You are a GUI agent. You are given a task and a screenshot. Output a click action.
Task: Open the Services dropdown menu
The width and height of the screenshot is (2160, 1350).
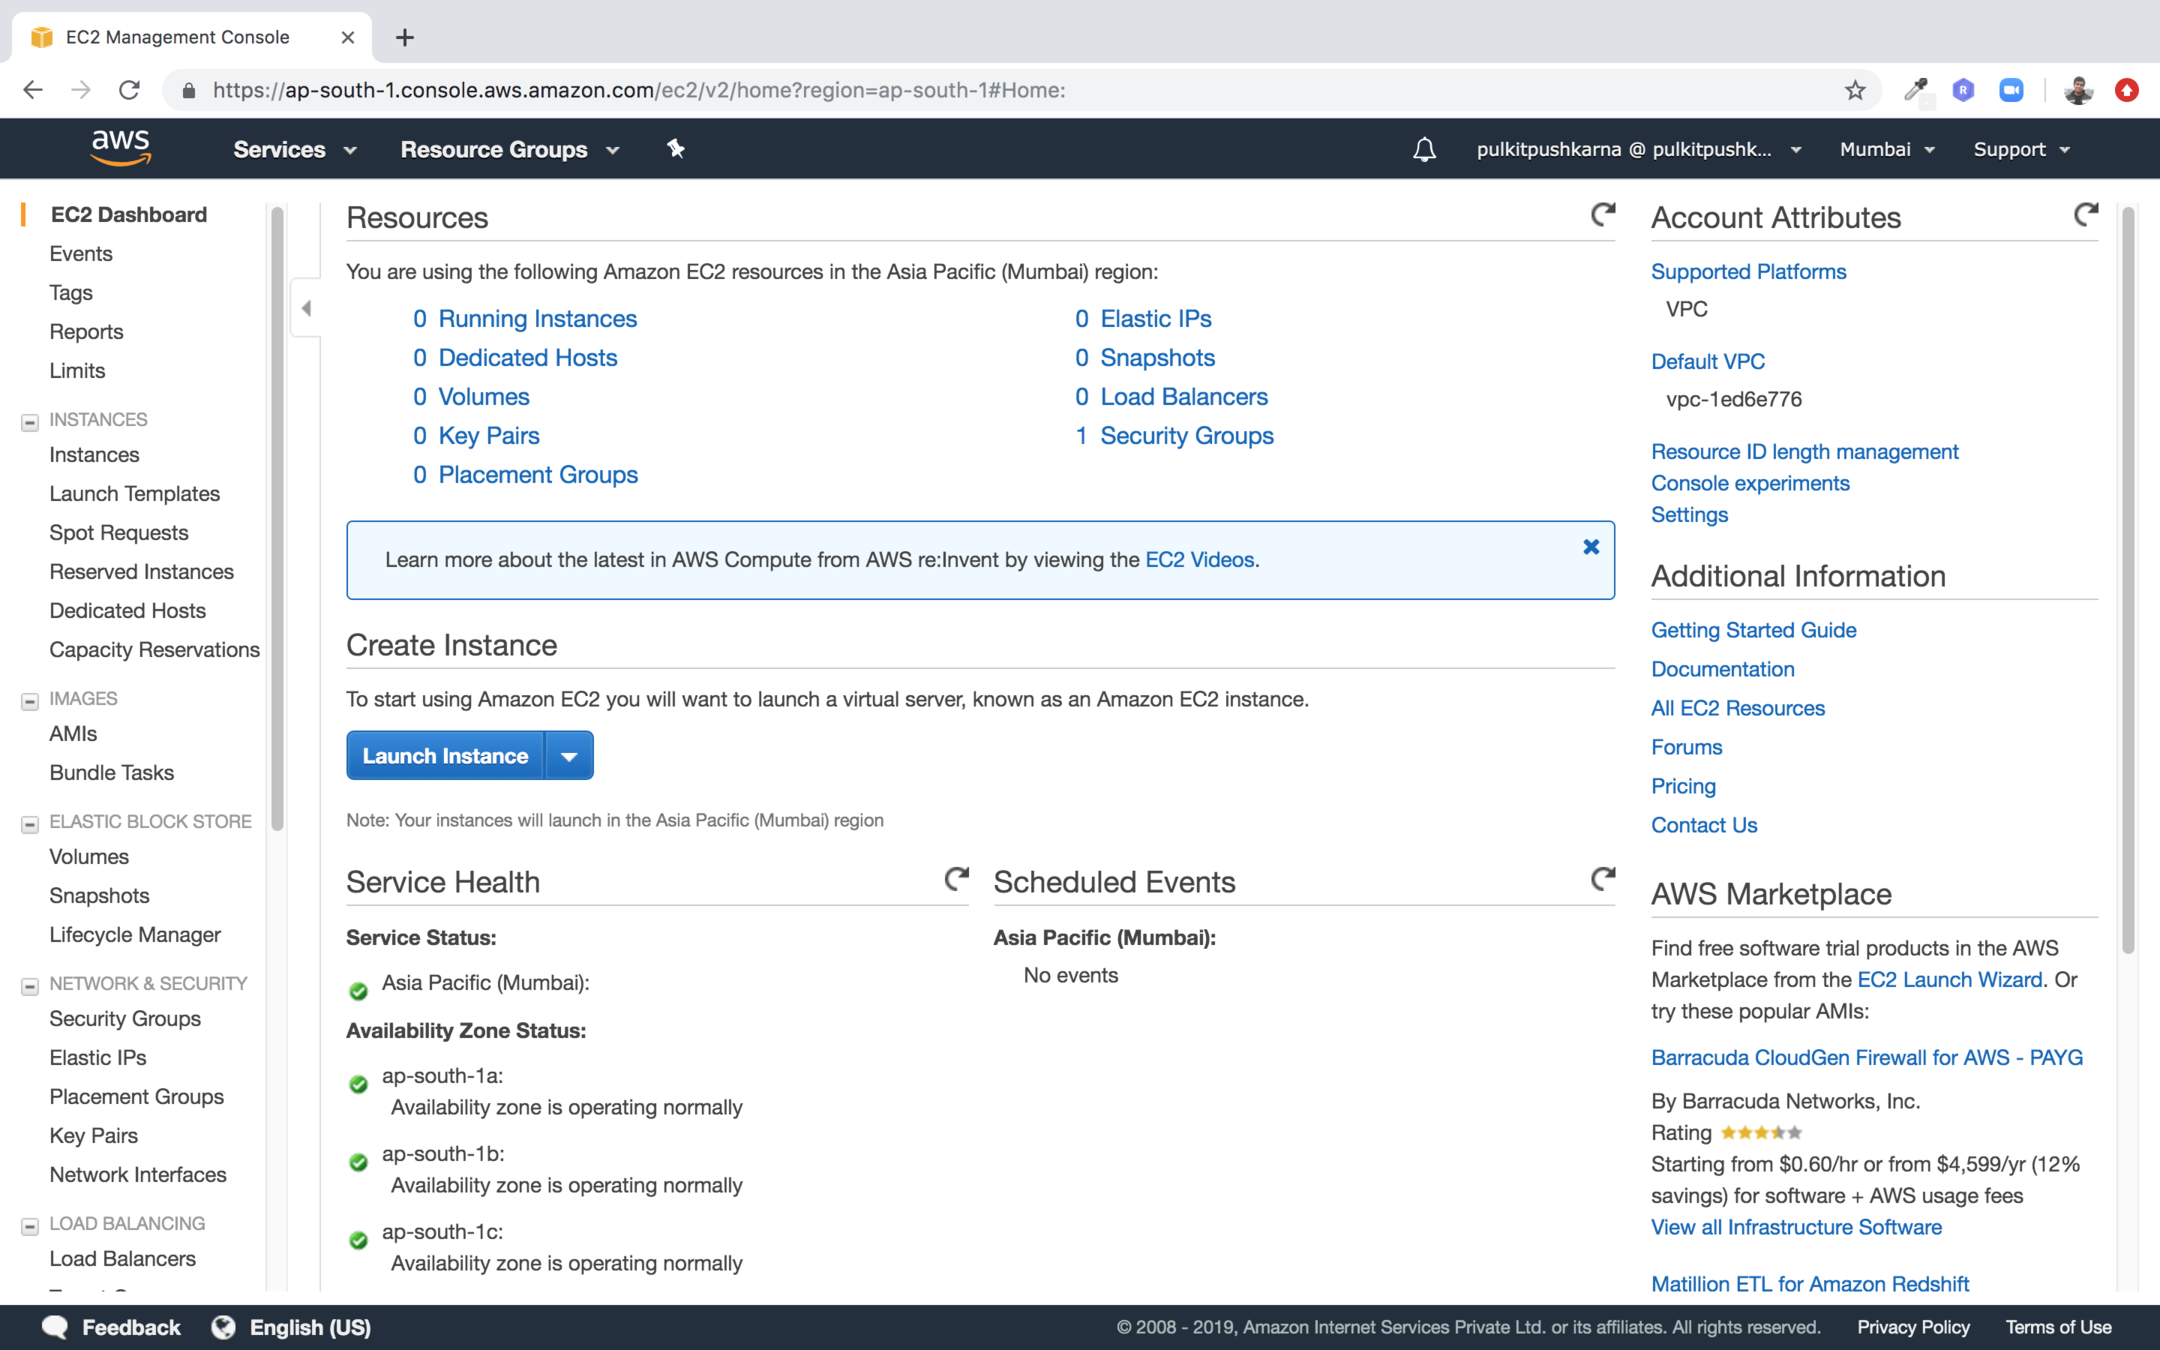(x=294, y=149)
